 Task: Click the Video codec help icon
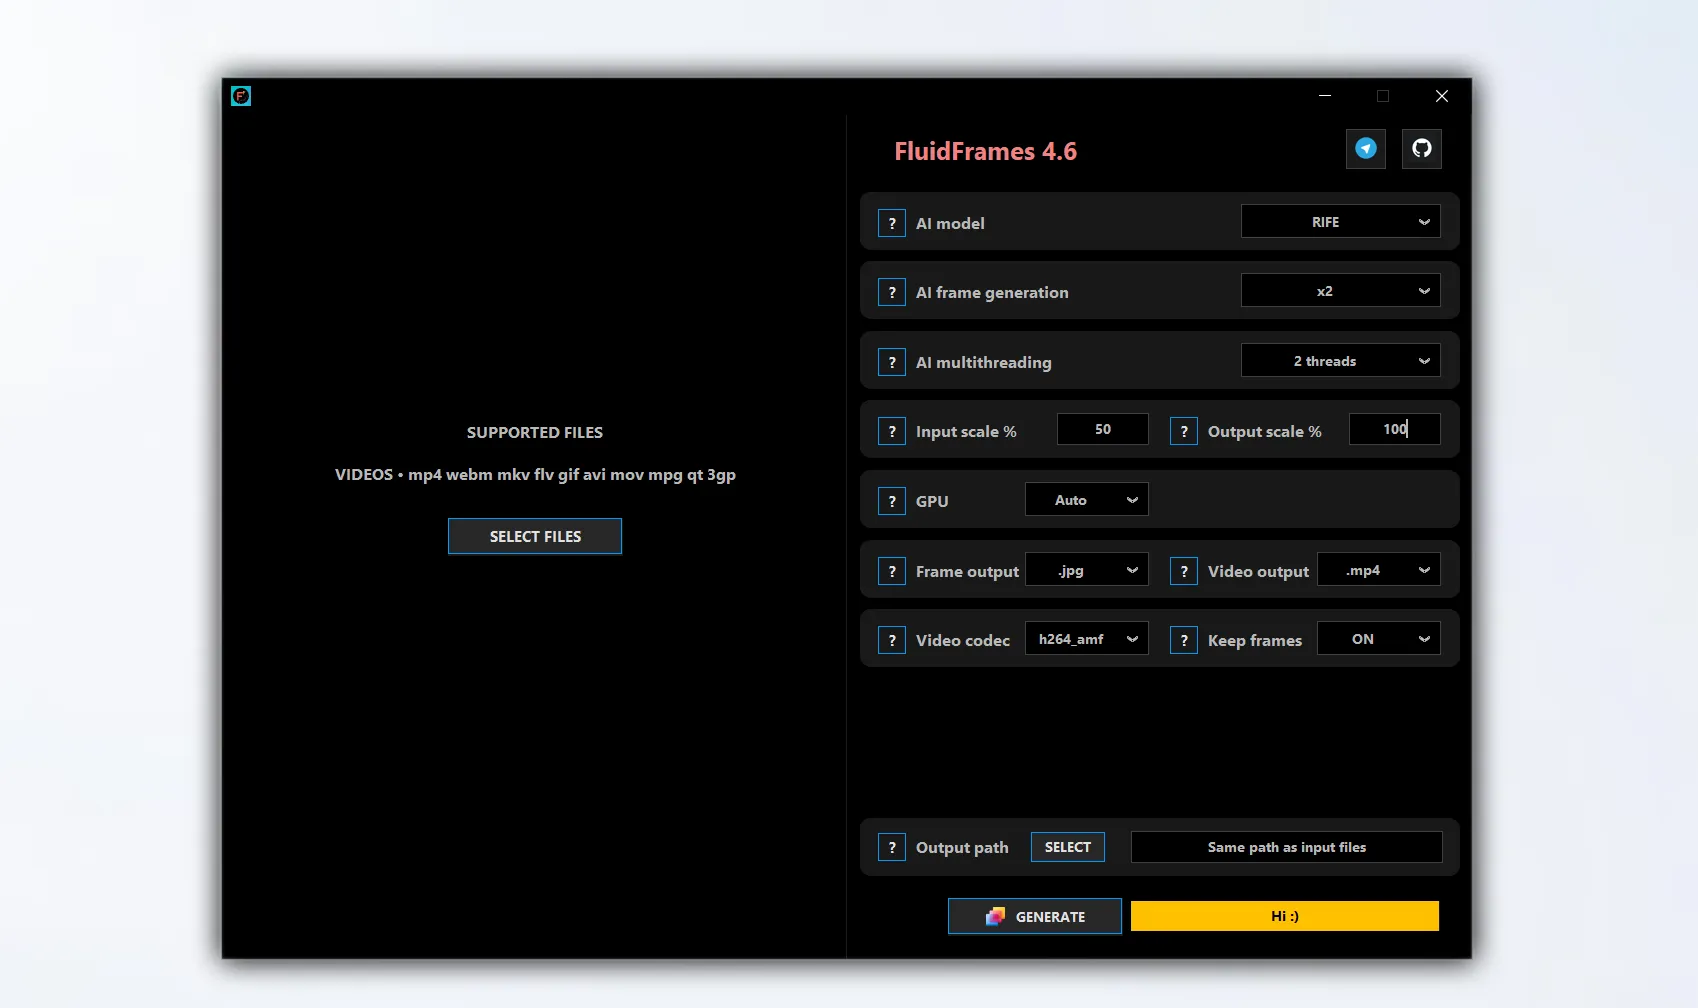pos(891,639)
